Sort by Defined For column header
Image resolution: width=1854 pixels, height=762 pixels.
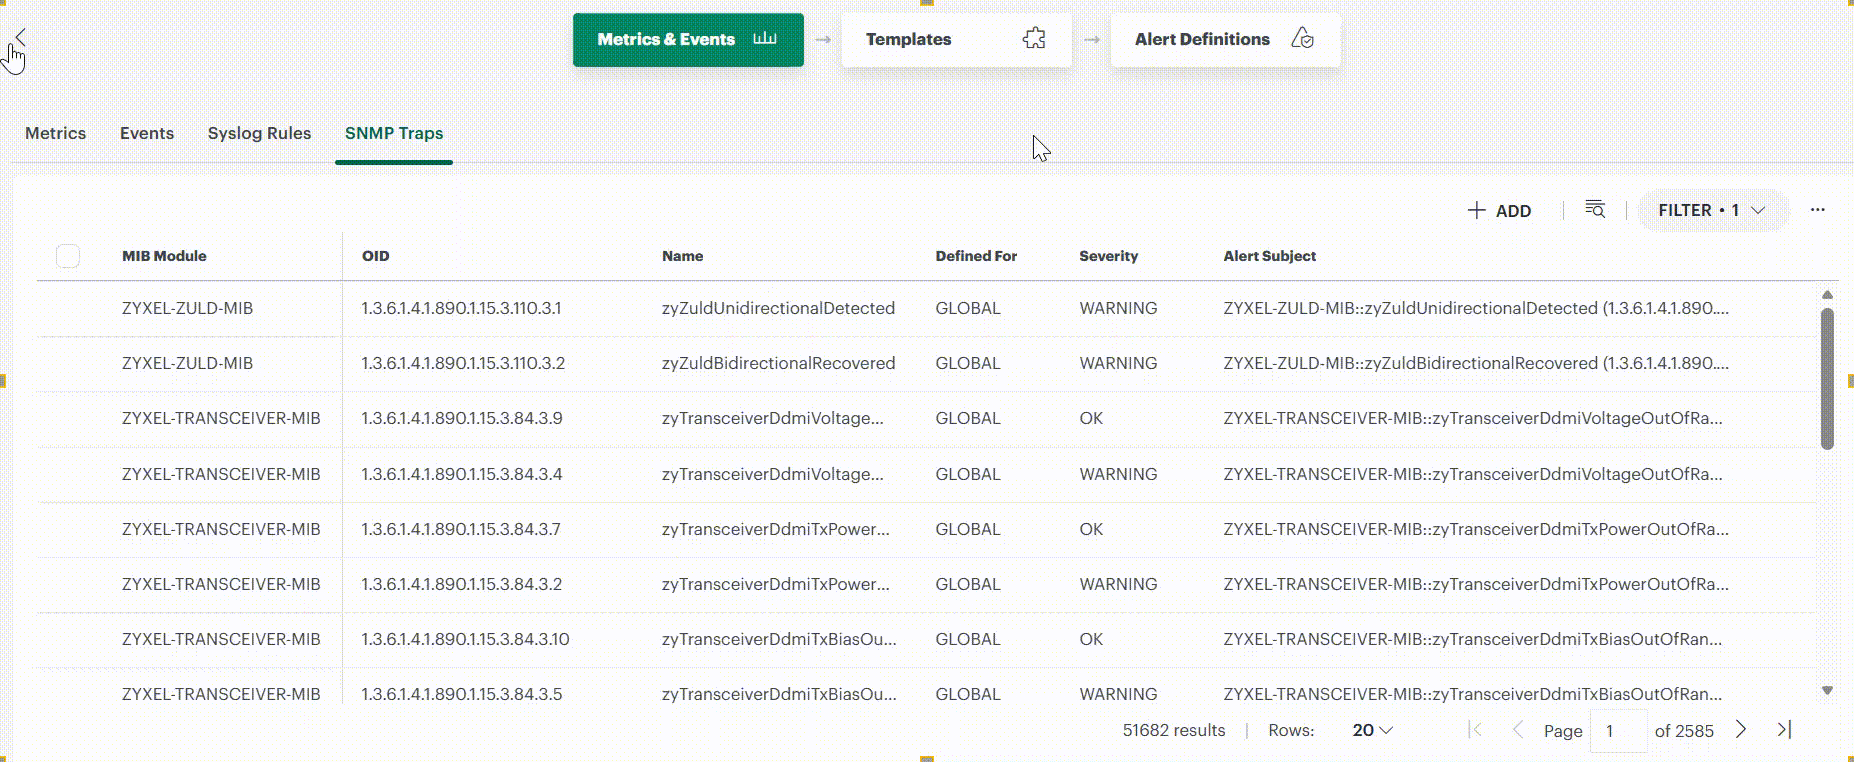click(x=976, y=256)
